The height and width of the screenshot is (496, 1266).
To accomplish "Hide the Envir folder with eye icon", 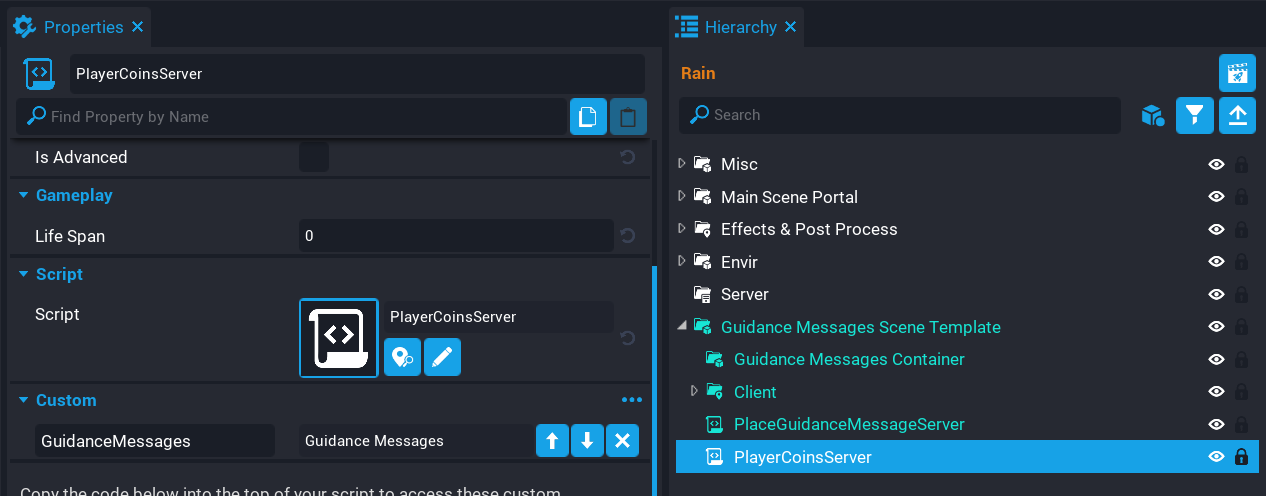I will 1216,262.
